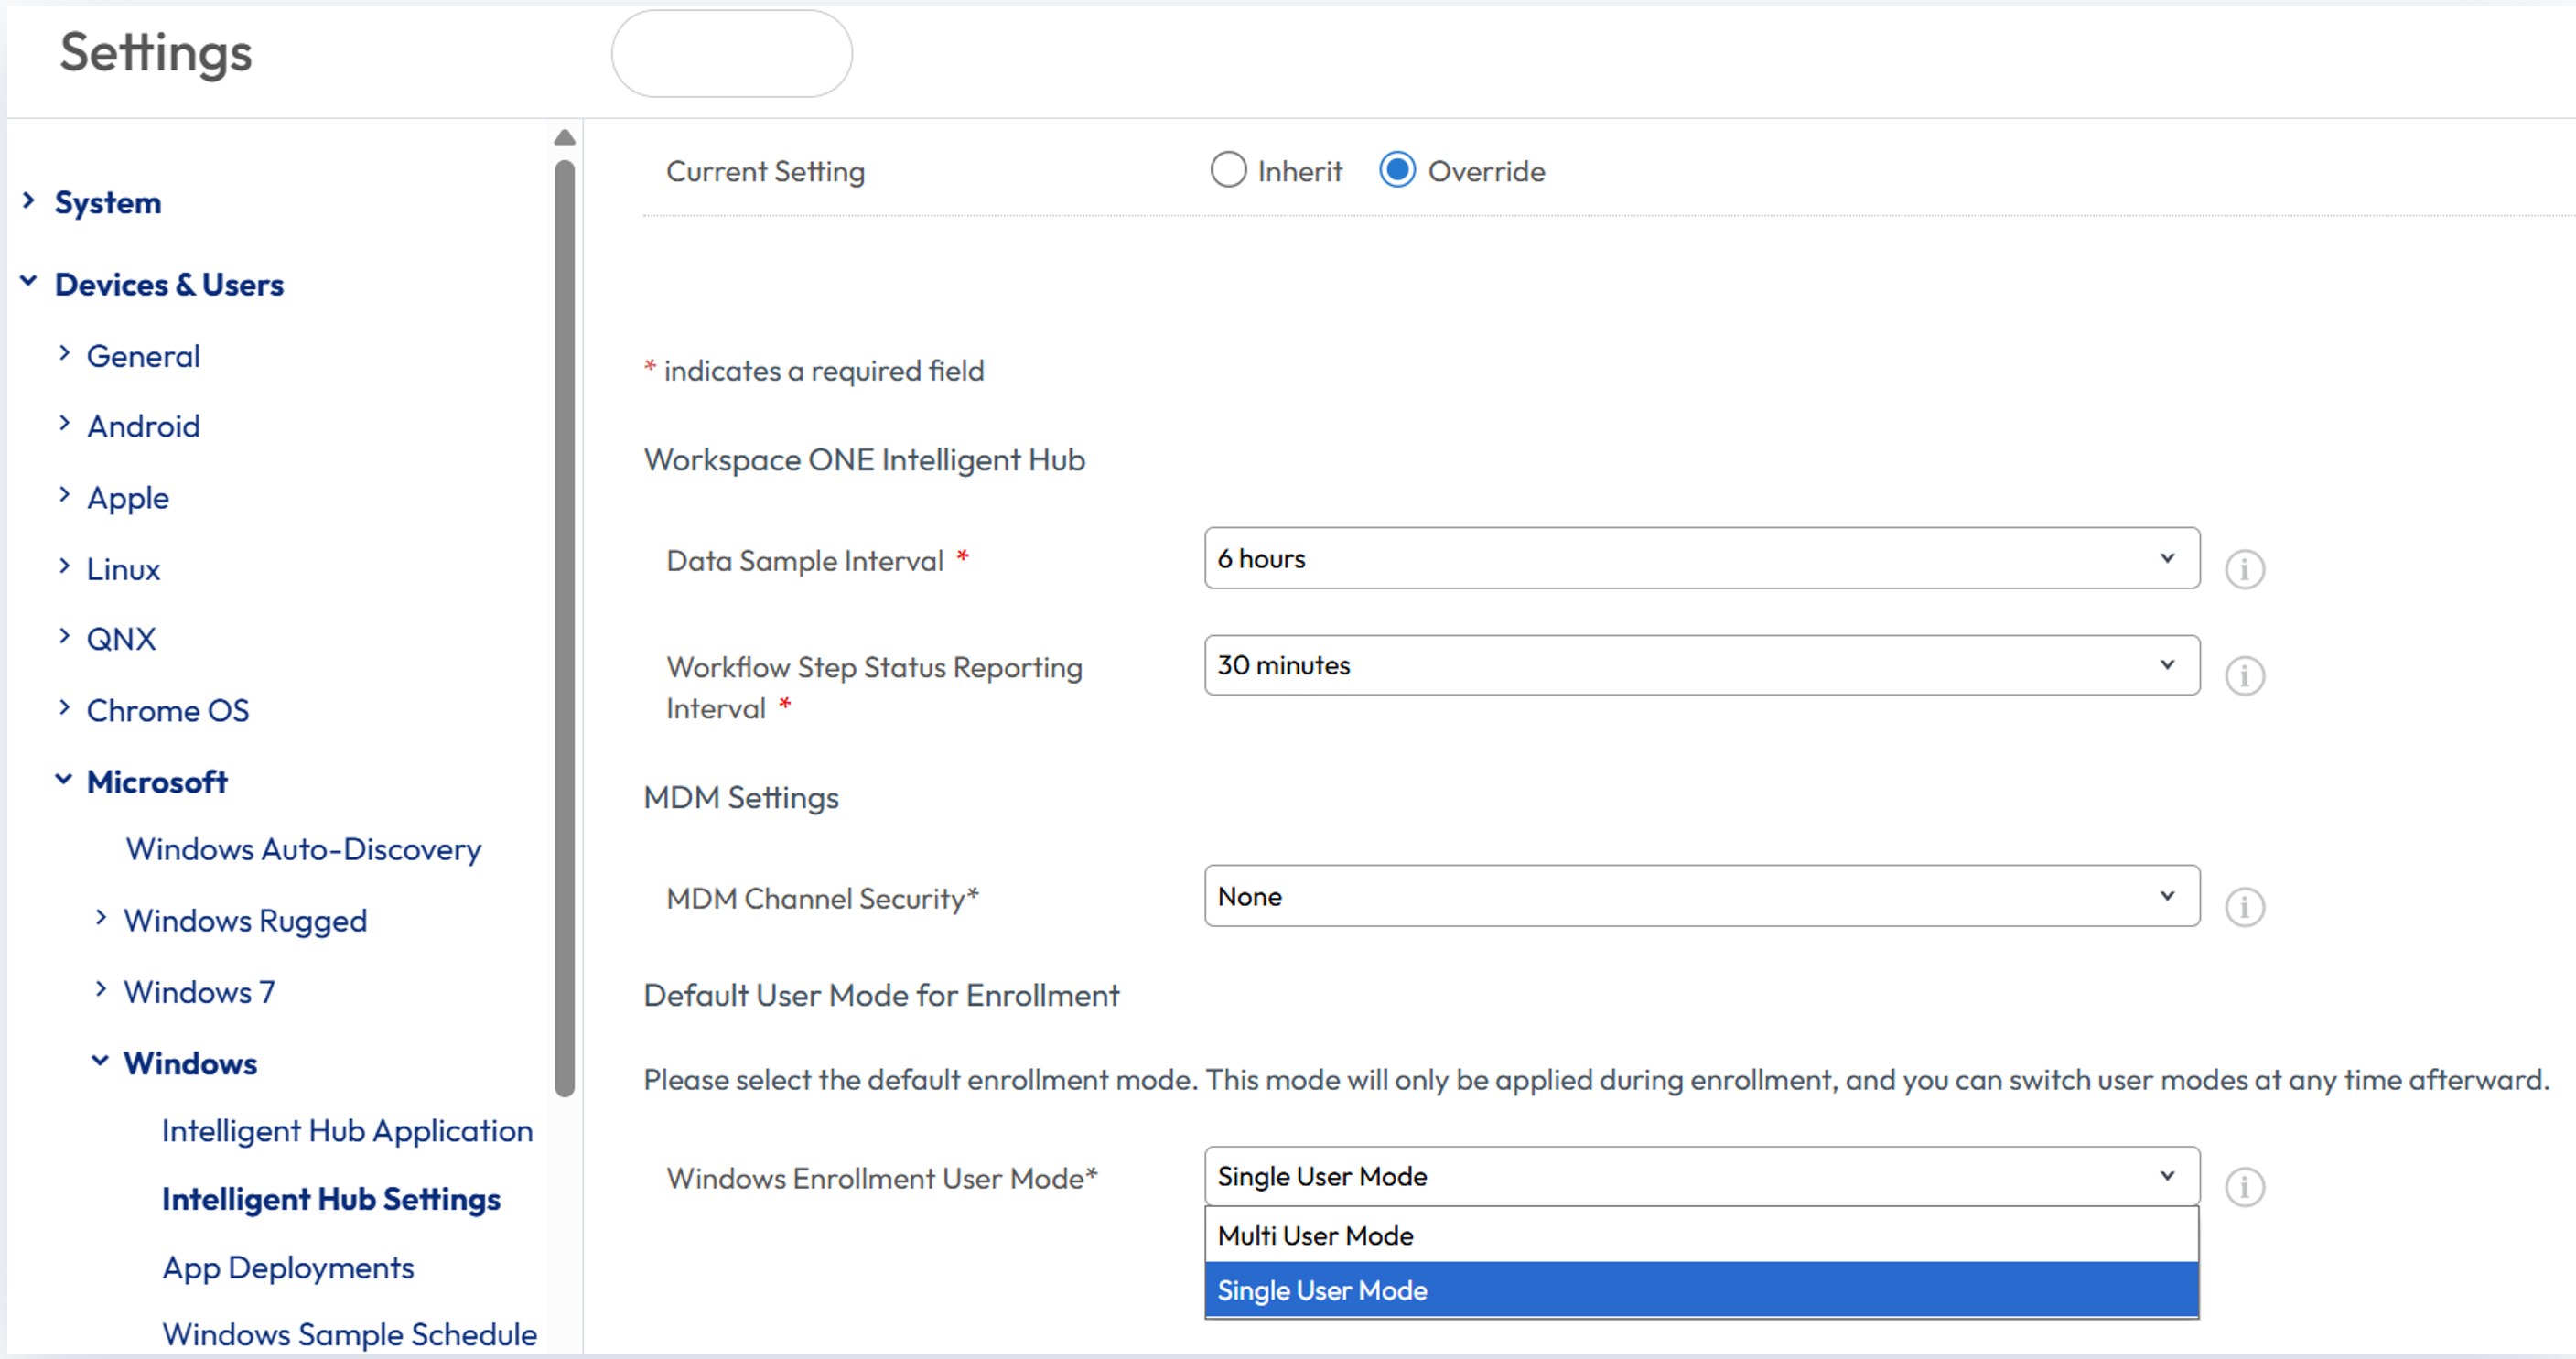Select Devices & Users category
Screen dimensions: 2576x1359
point(169,284)
